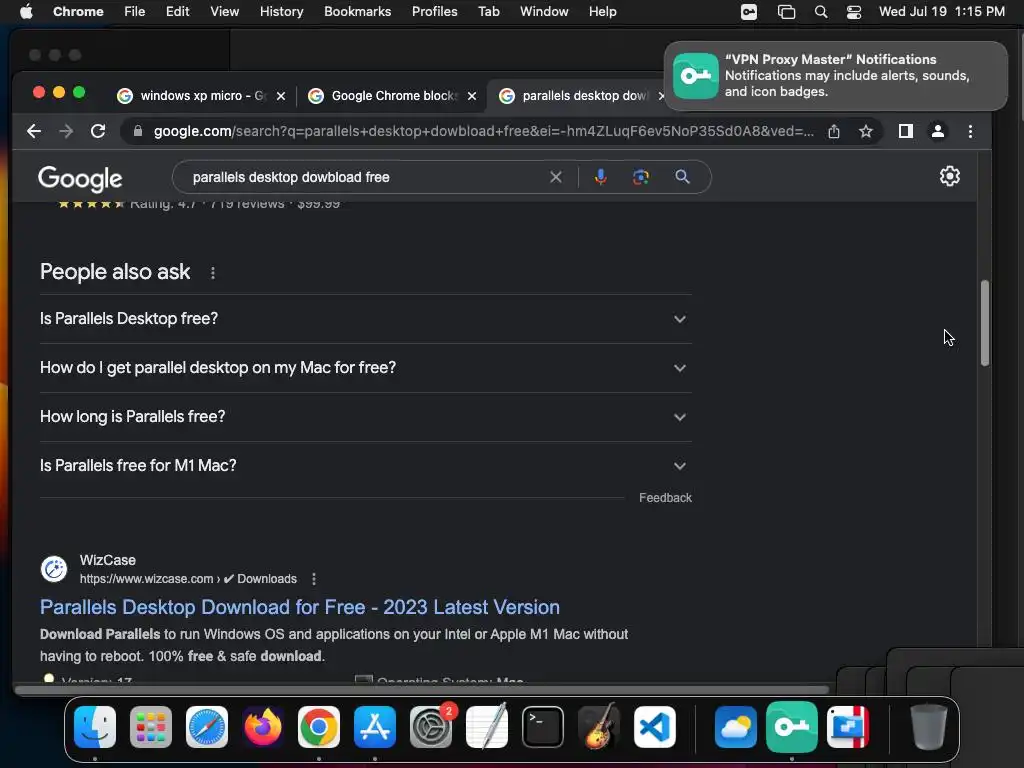This screenshot has height=768, width=1024.
Task: Click the horizontal scrollbar at window bottom
Action: 422,689
